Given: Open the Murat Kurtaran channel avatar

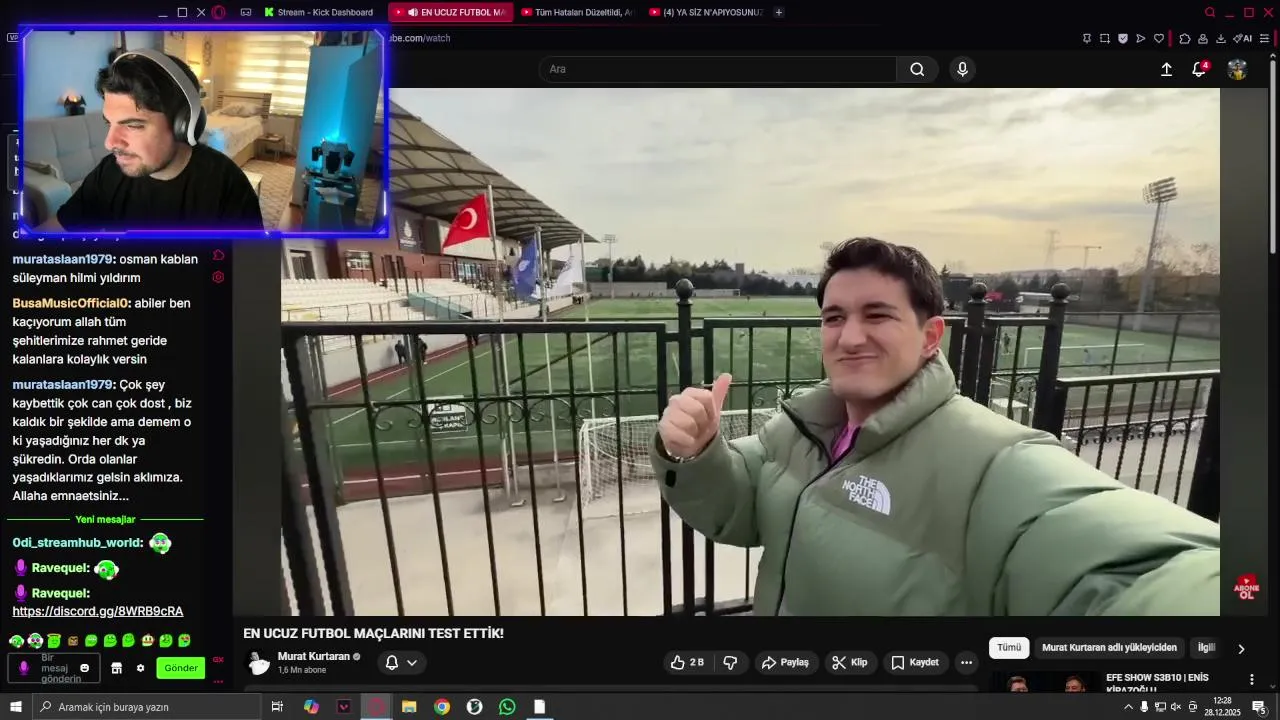Looking at the screenshot, I should [259, 663].
